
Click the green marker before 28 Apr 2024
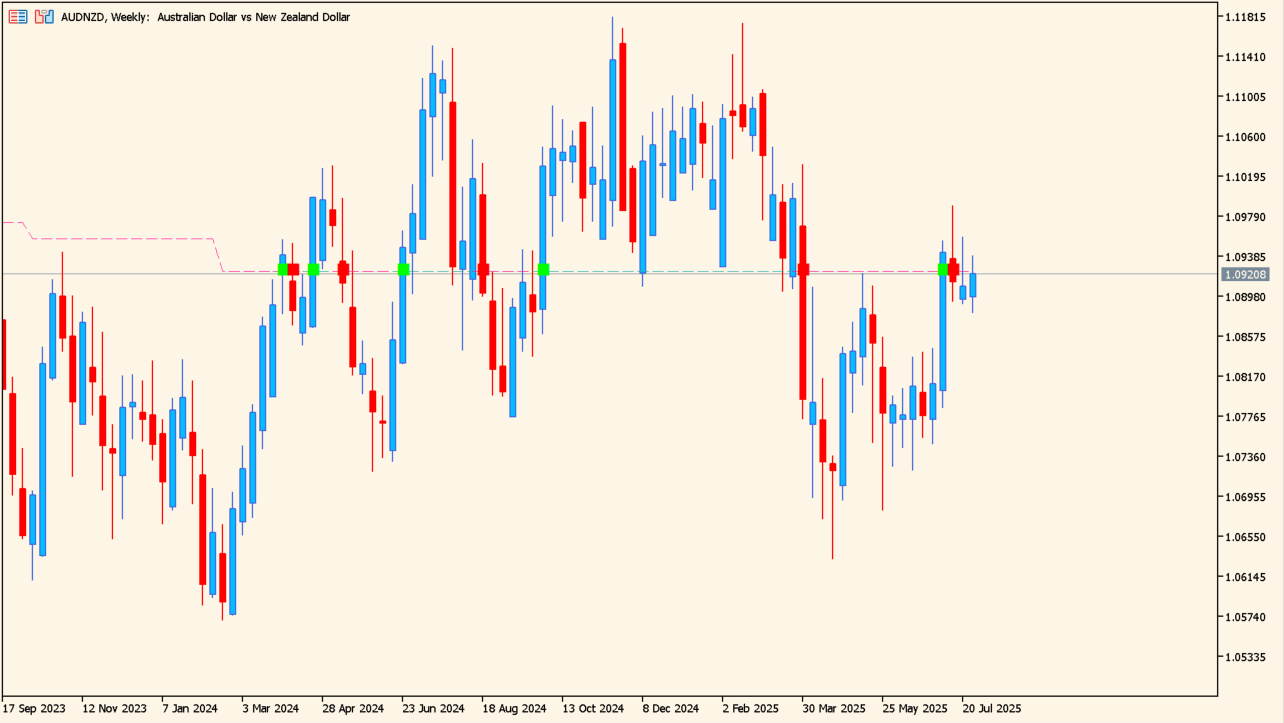[x=313, y=269]
